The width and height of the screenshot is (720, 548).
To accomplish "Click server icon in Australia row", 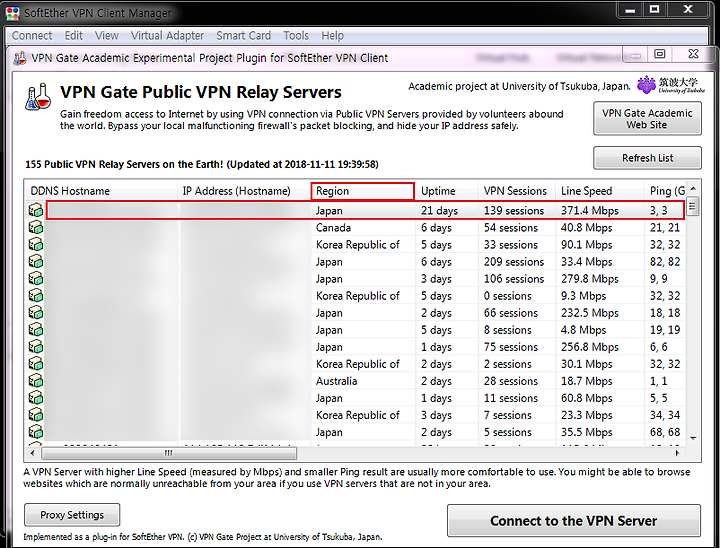I will tap(36, 381).
